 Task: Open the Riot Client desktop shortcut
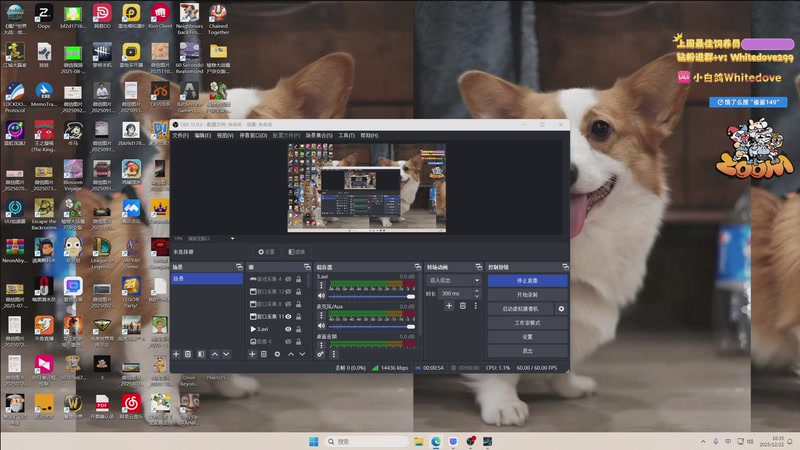pos(160,17)
